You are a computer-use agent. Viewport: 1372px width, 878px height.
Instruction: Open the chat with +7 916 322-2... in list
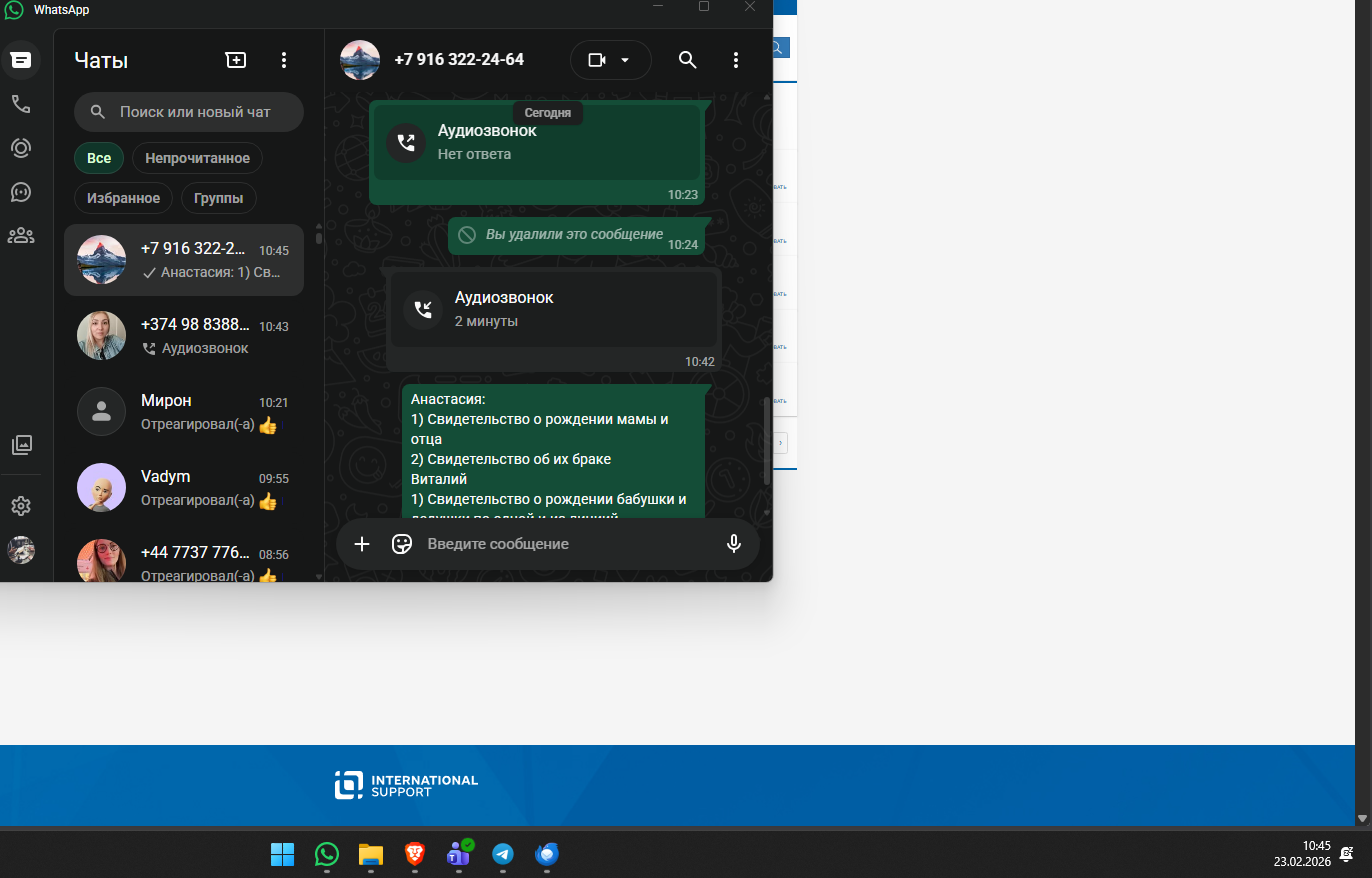tap(184, 260)
